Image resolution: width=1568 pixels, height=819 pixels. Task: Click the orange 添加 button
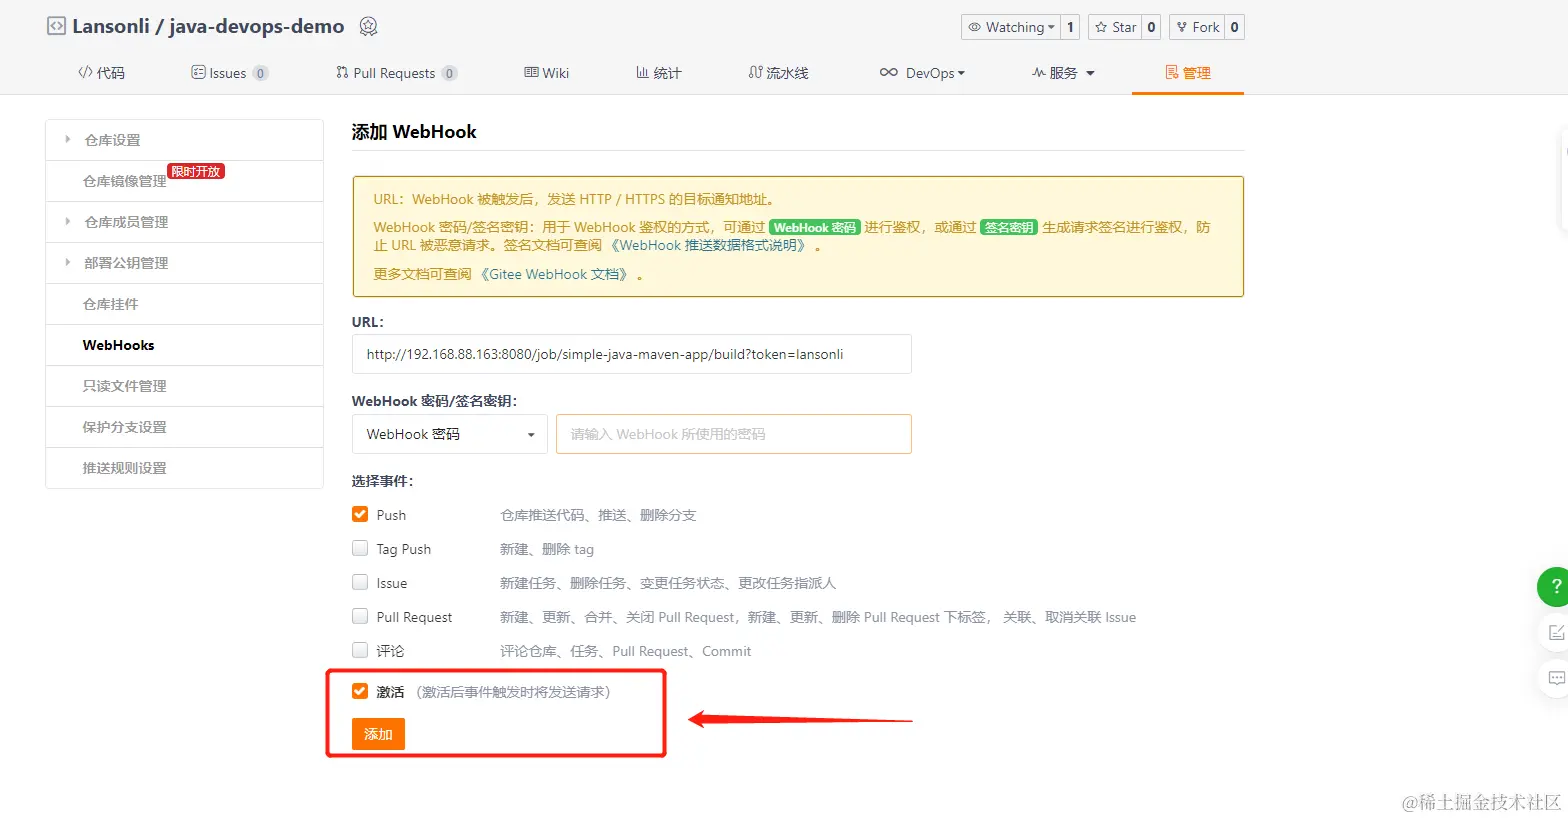point(378,734)
